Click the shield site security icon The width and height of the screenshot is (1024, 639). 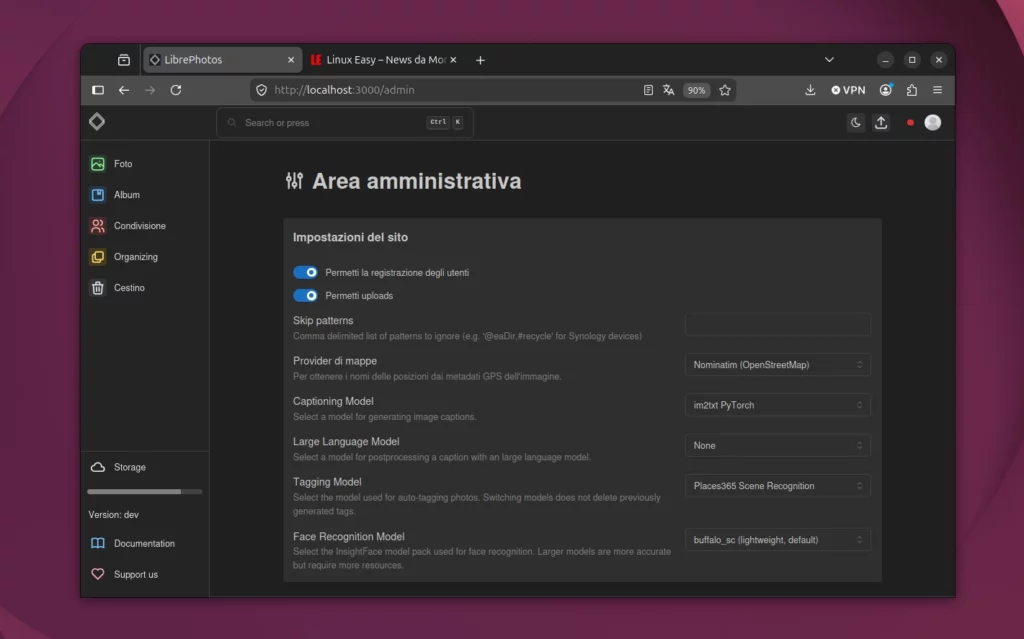click(261, 90)
